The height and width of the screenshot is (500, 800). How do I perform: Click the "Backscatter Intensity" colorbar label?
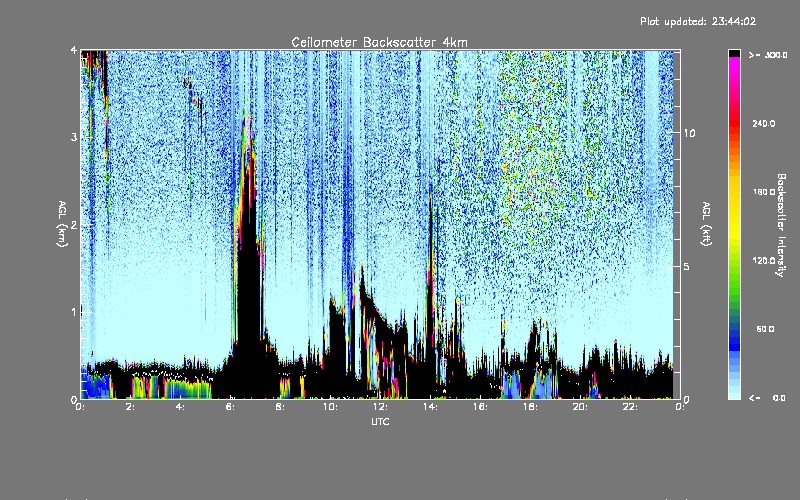click(780, 225)
